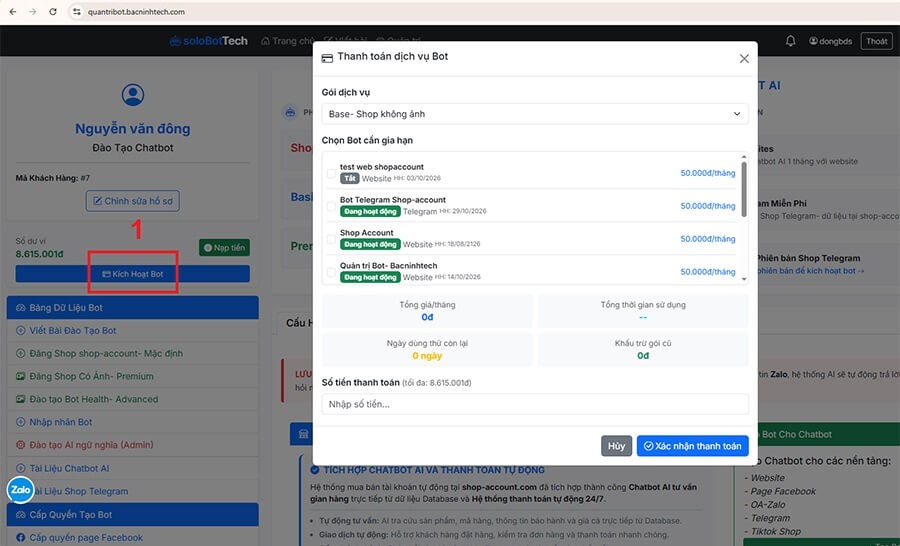Click image icon beside Đào tạo Bot Health
This screenshot has width=900, height=546.
[21, 399]
